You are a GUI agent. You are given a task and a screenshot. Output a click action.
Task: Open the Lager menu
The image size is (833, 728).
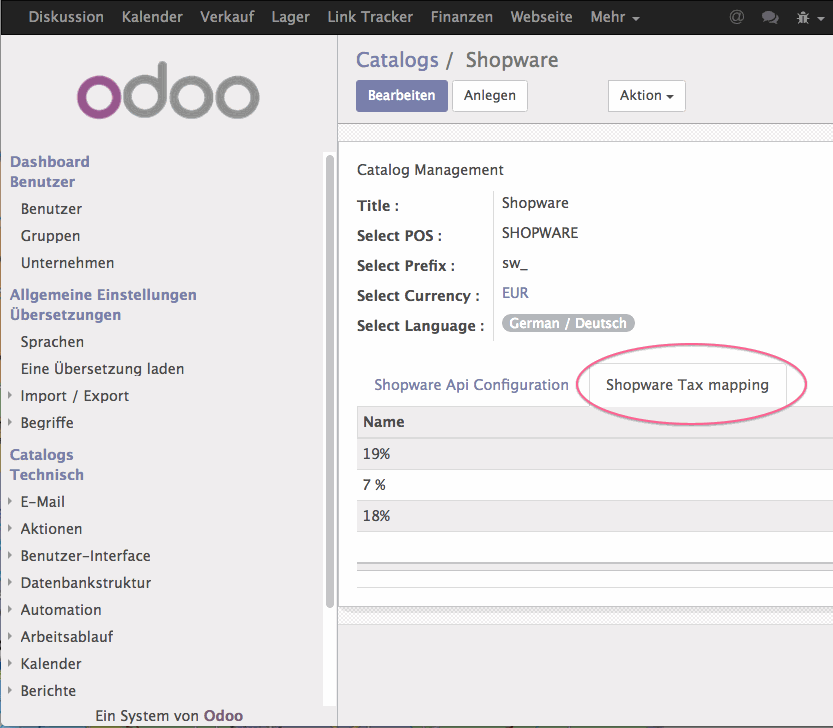pos(290,17)
